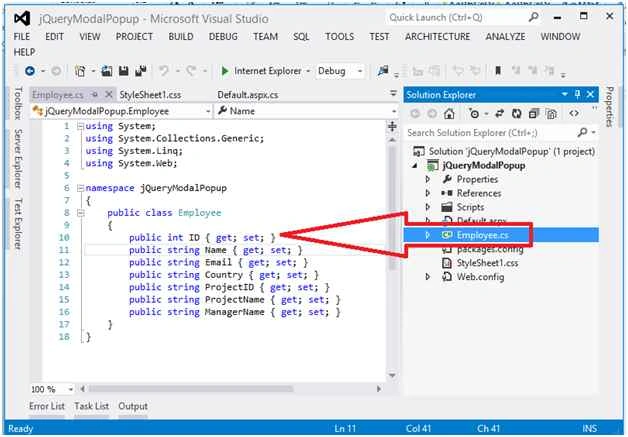Click the bookmark icon in the toolbar
Screen dimensions: 628x437
point(498,71)
